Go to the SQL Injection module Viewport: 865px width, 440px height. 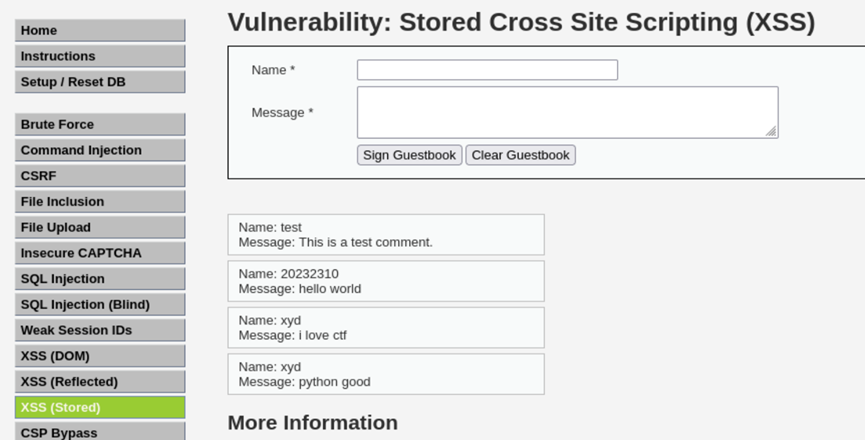tap(100, 279)
